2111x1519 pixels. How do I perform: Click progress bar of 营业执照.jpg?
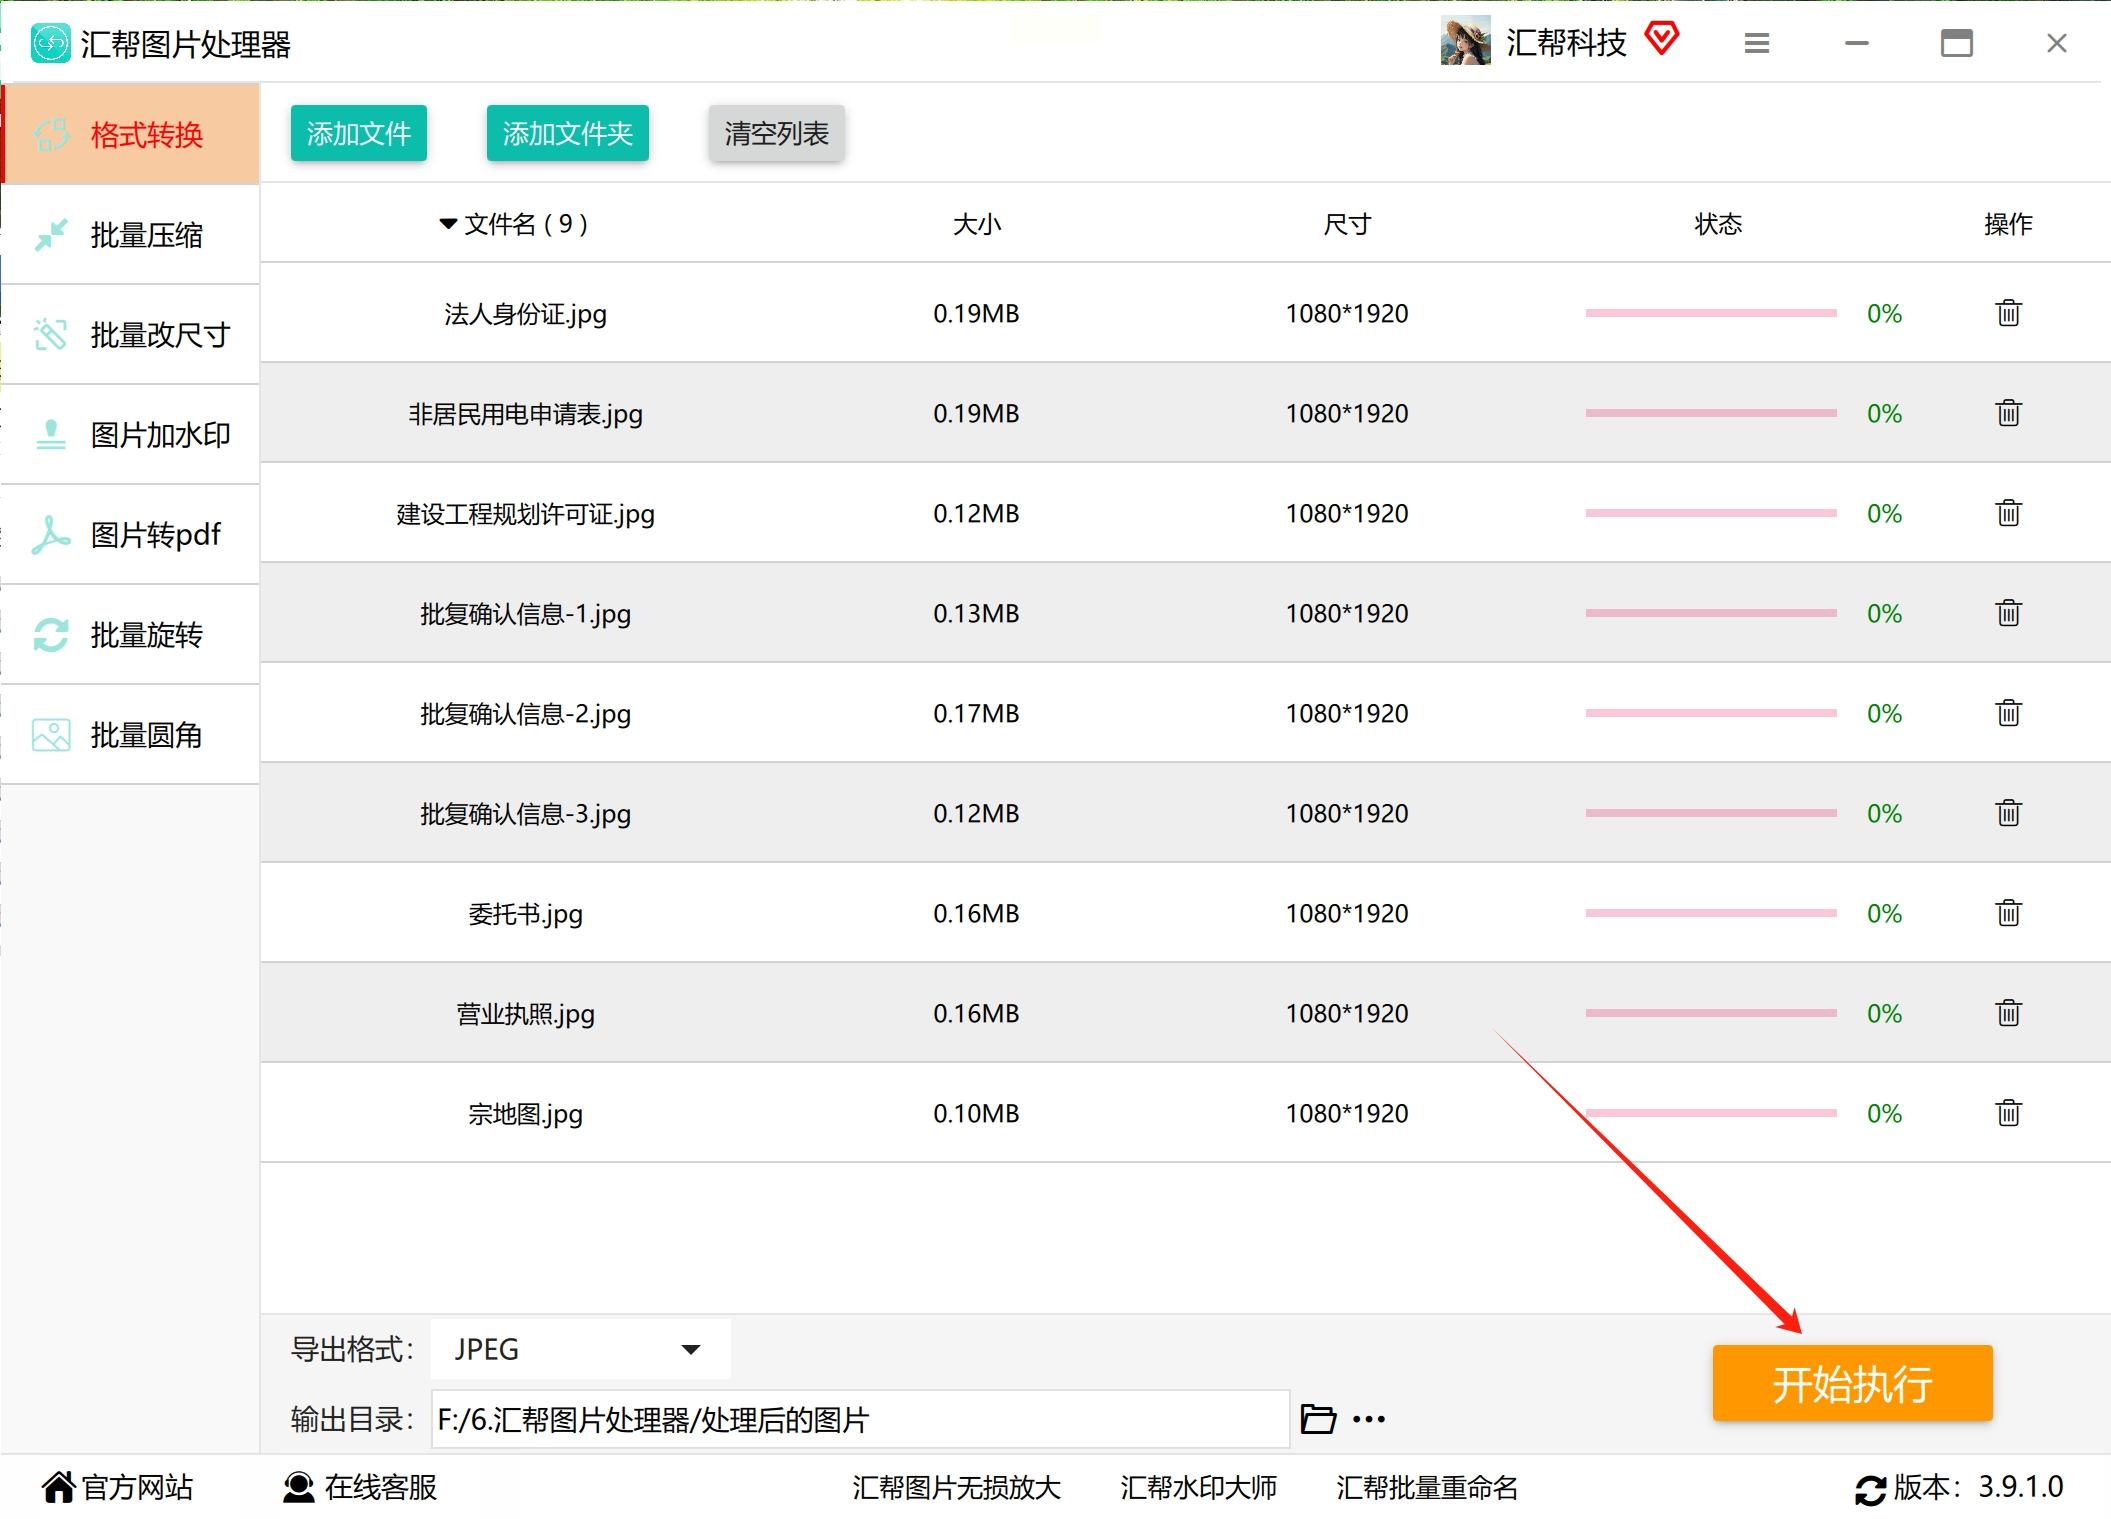point(1710,1013)
